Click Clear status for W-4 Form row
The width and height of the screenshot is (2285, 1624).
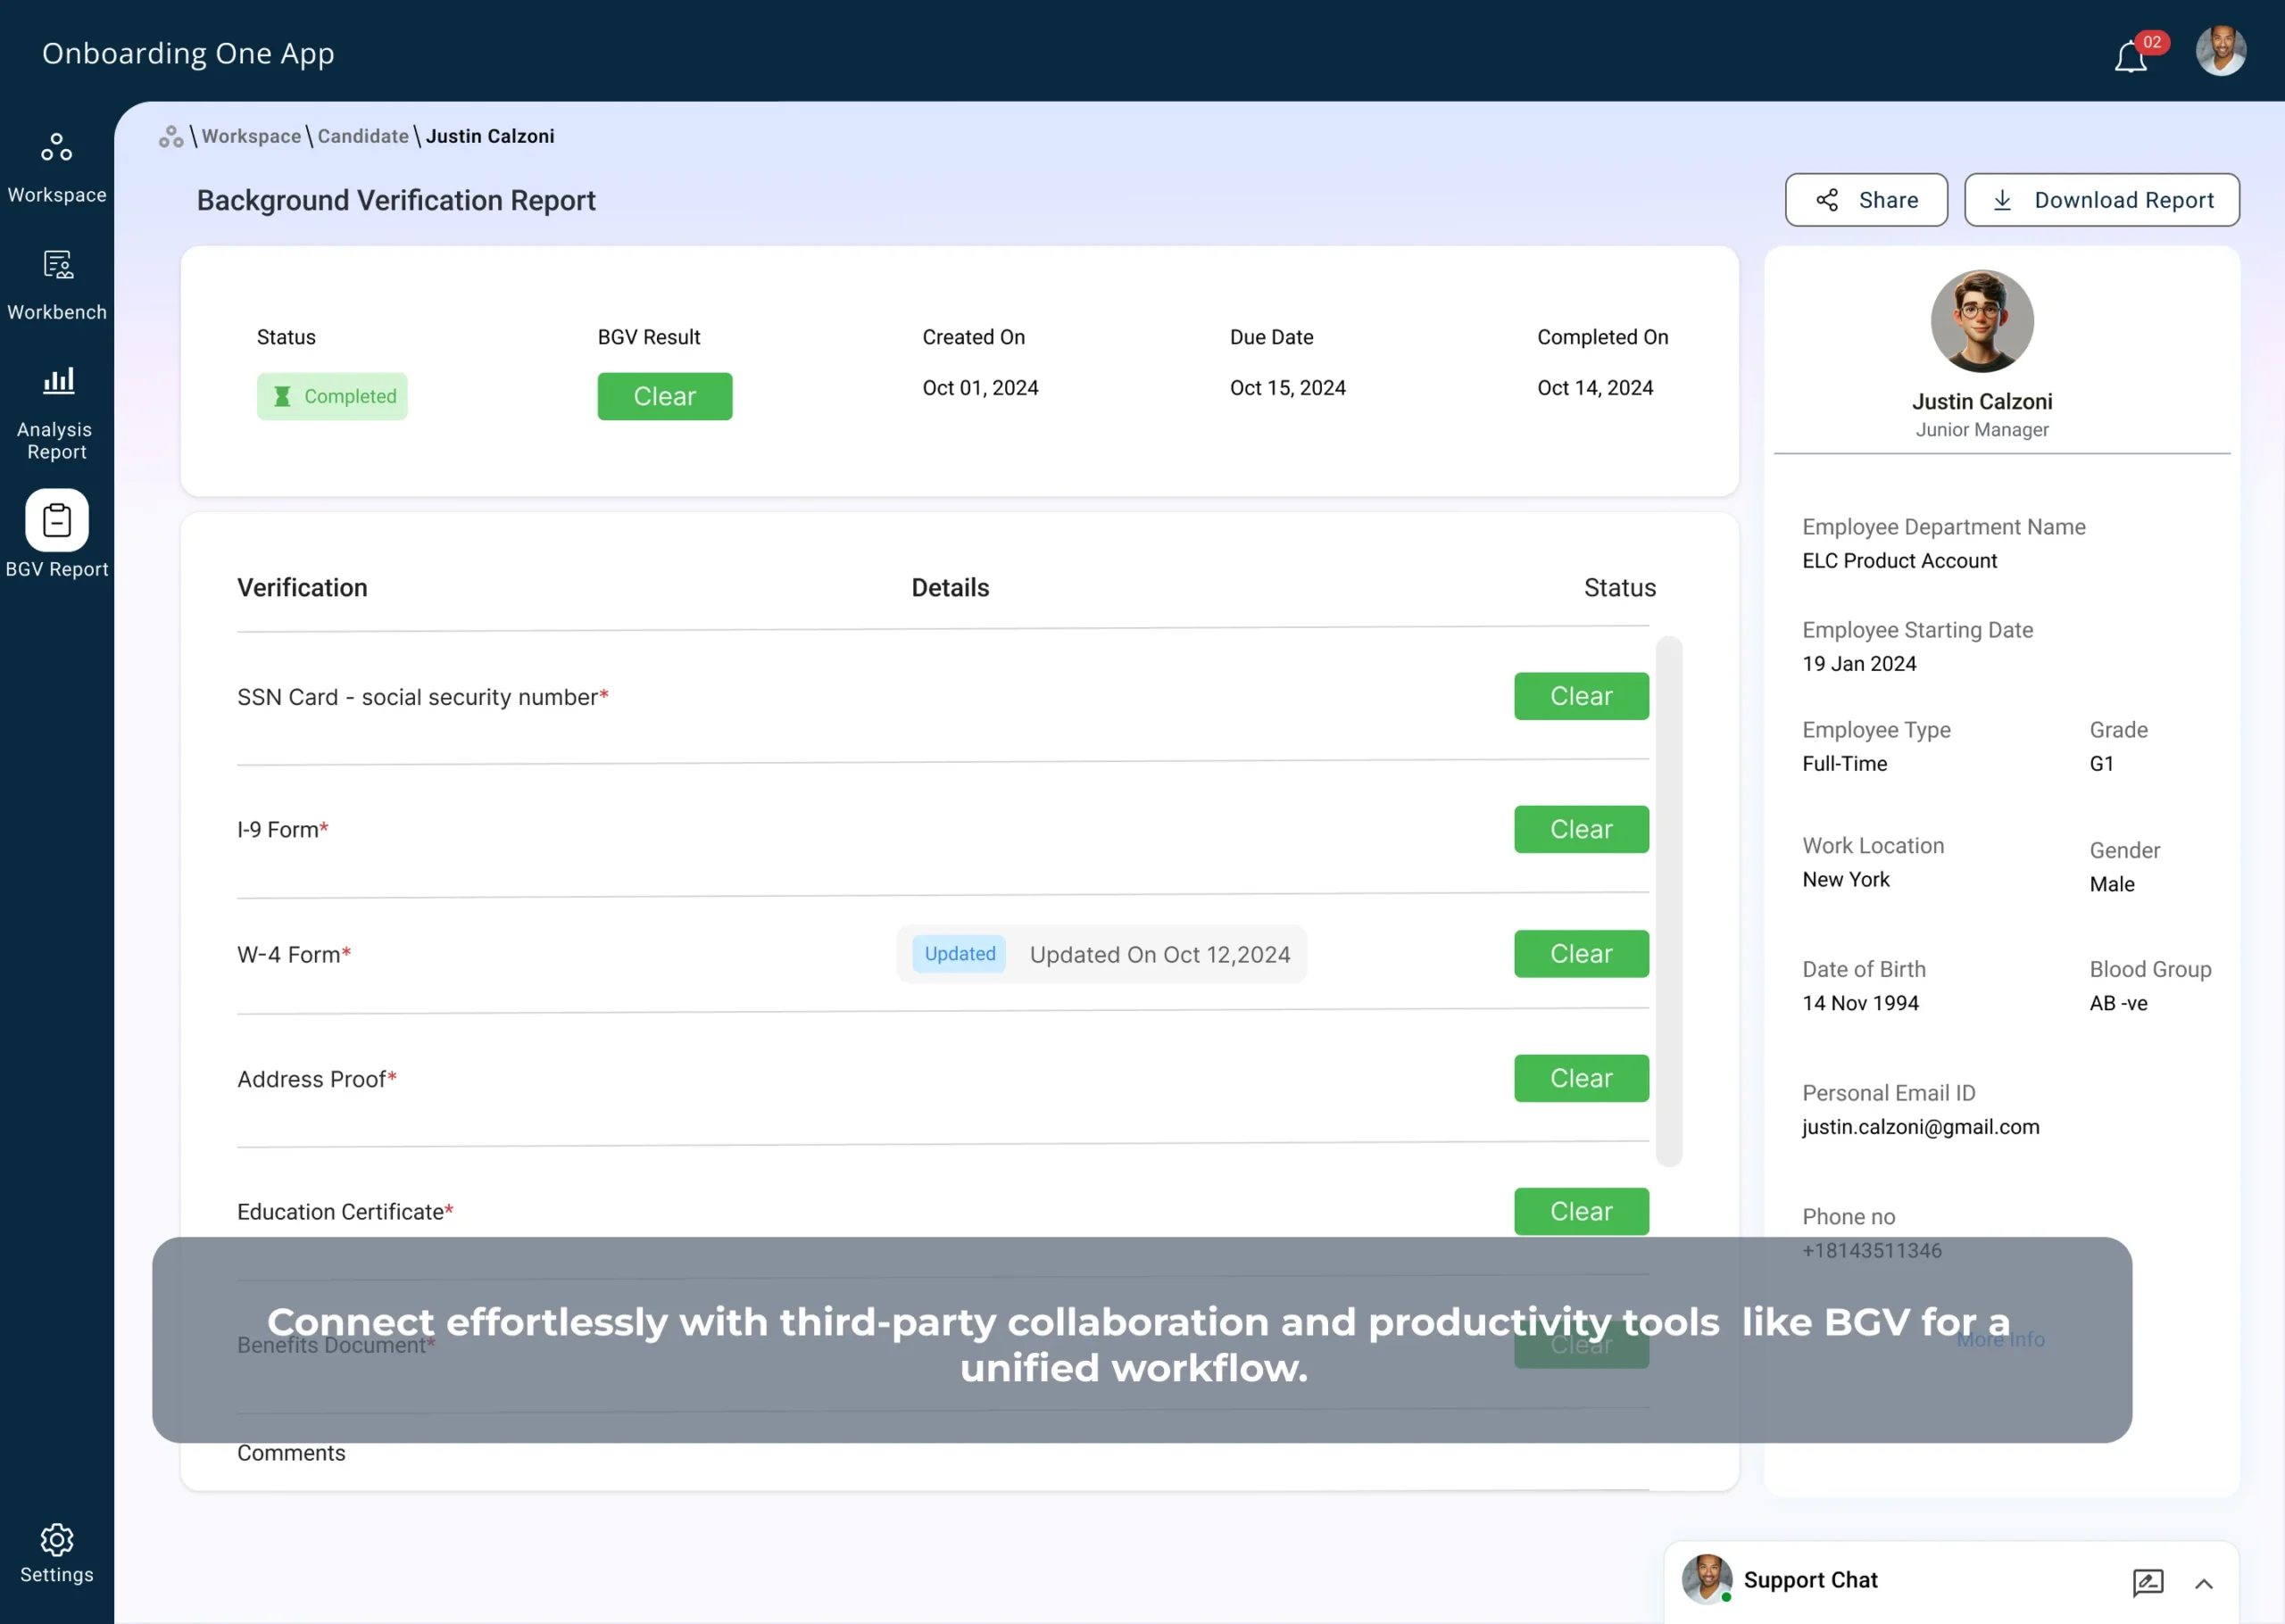1581,954
